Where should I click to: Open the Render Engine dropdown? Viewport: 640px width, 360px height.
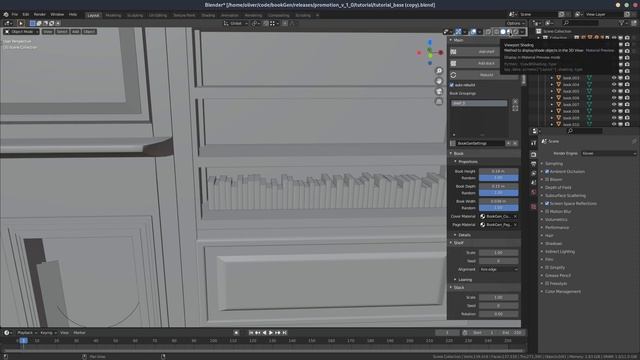click(609, 153)
